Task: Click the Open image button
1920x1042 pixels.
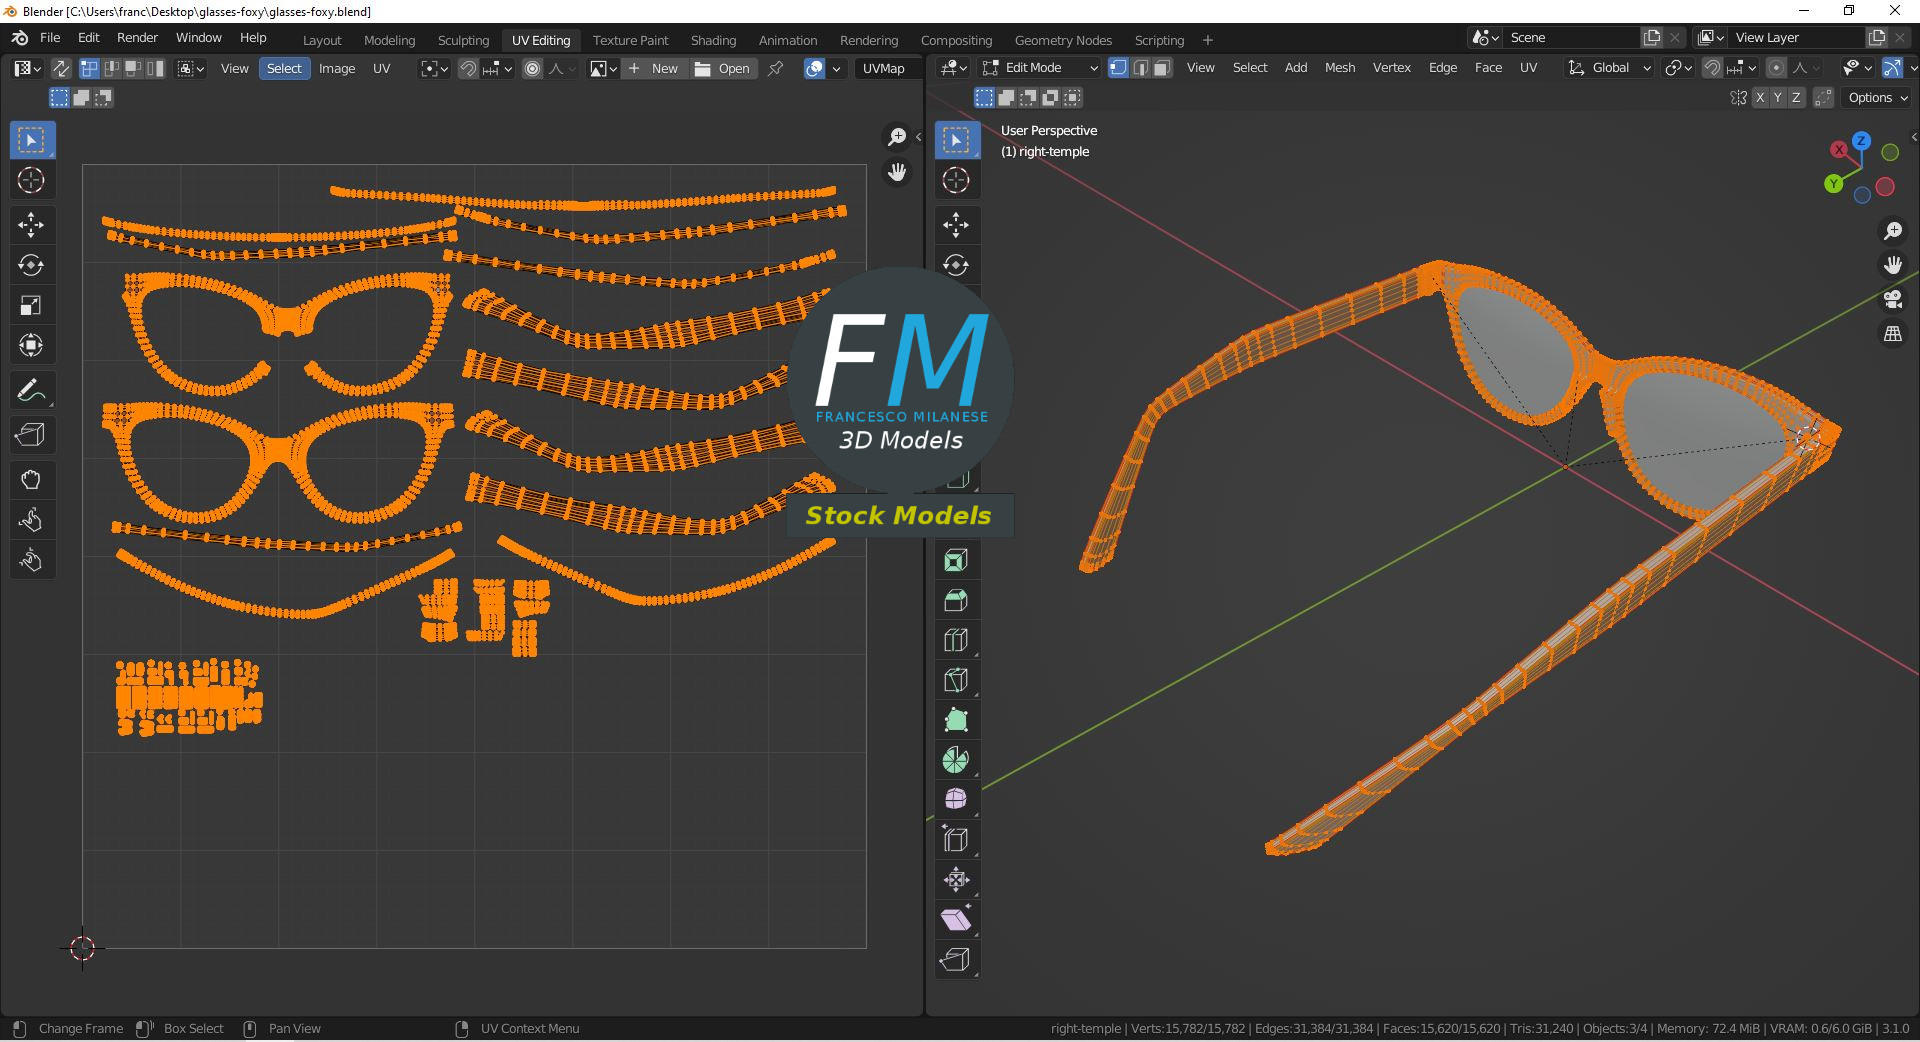Action: point(723,68)
